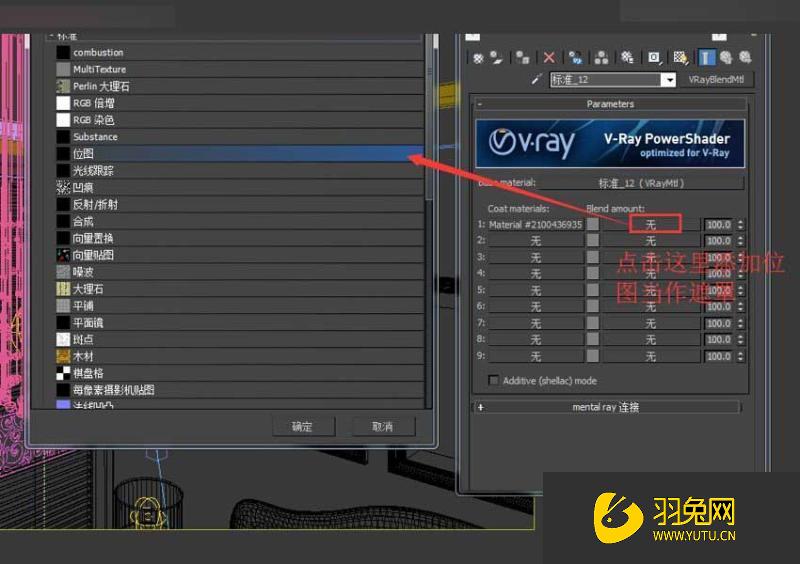This screenshot has height=564, width=800.
Task: Select the MultiTexture map entry
Action: coord(240,69)
